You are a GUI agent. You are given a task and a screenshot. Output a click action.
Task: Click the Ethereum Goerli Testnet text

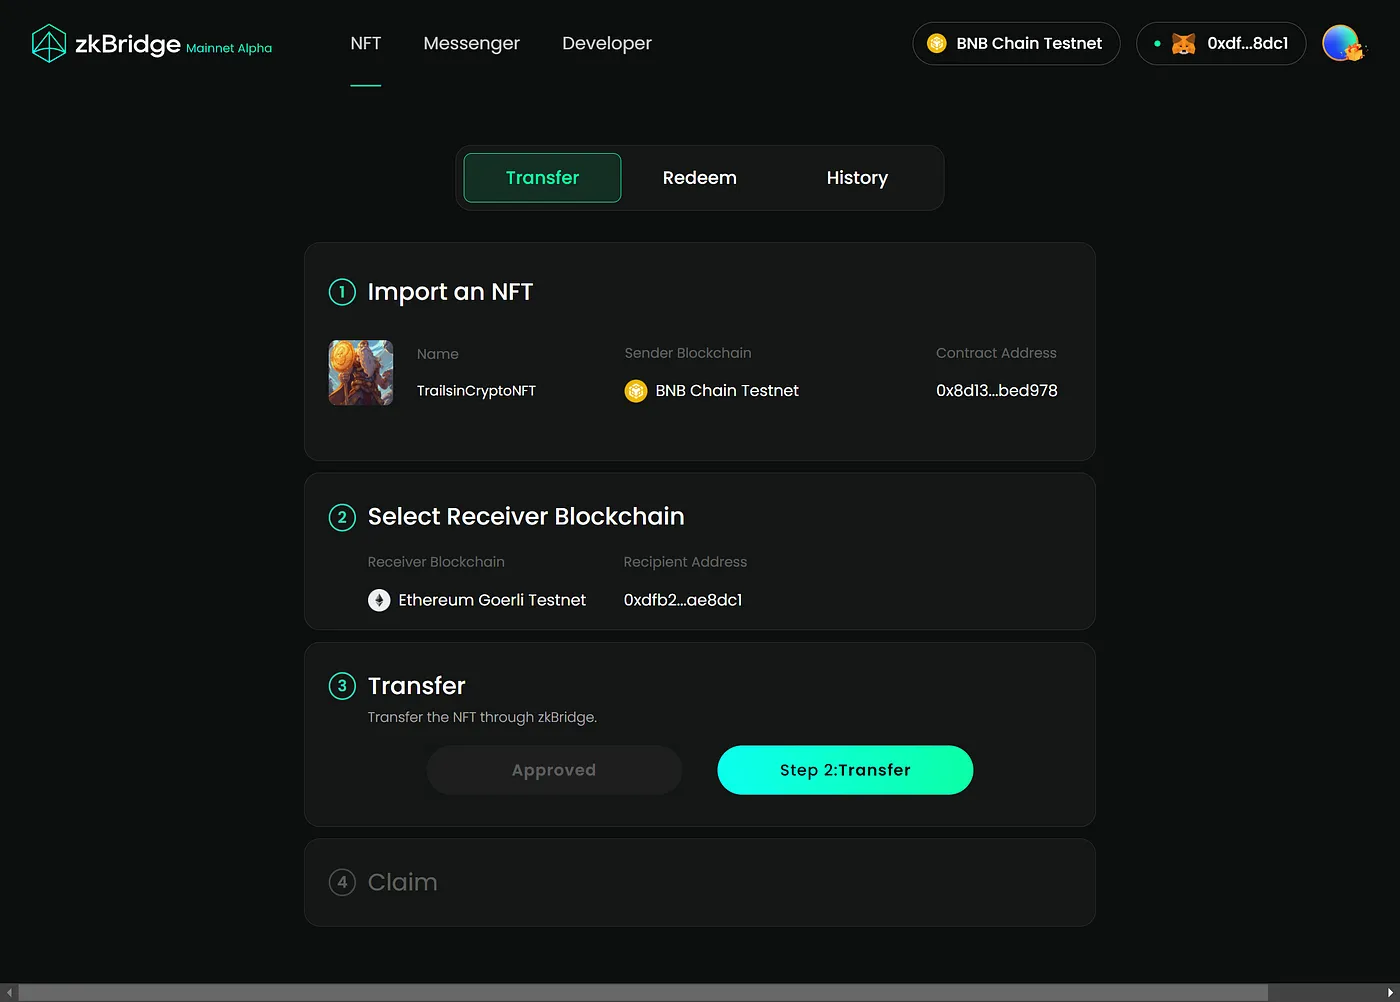click(492, 600)
